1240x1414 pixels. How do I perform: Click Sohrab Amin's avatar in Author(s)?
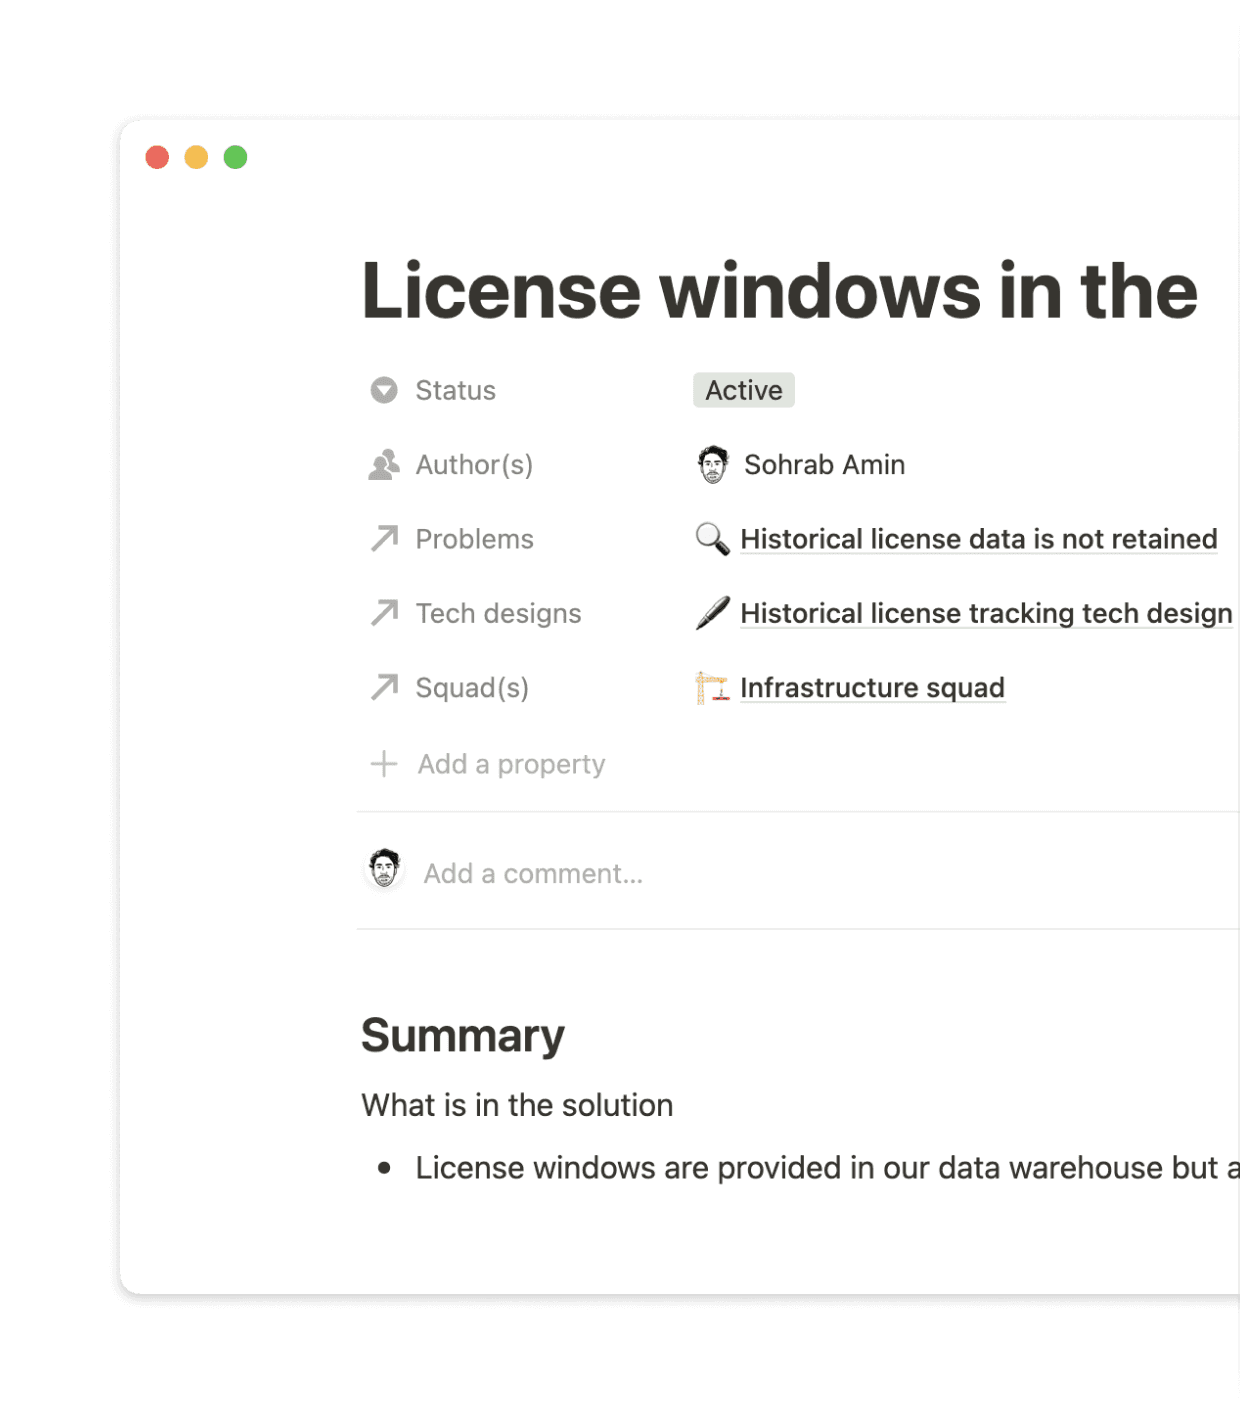[713, 465]
